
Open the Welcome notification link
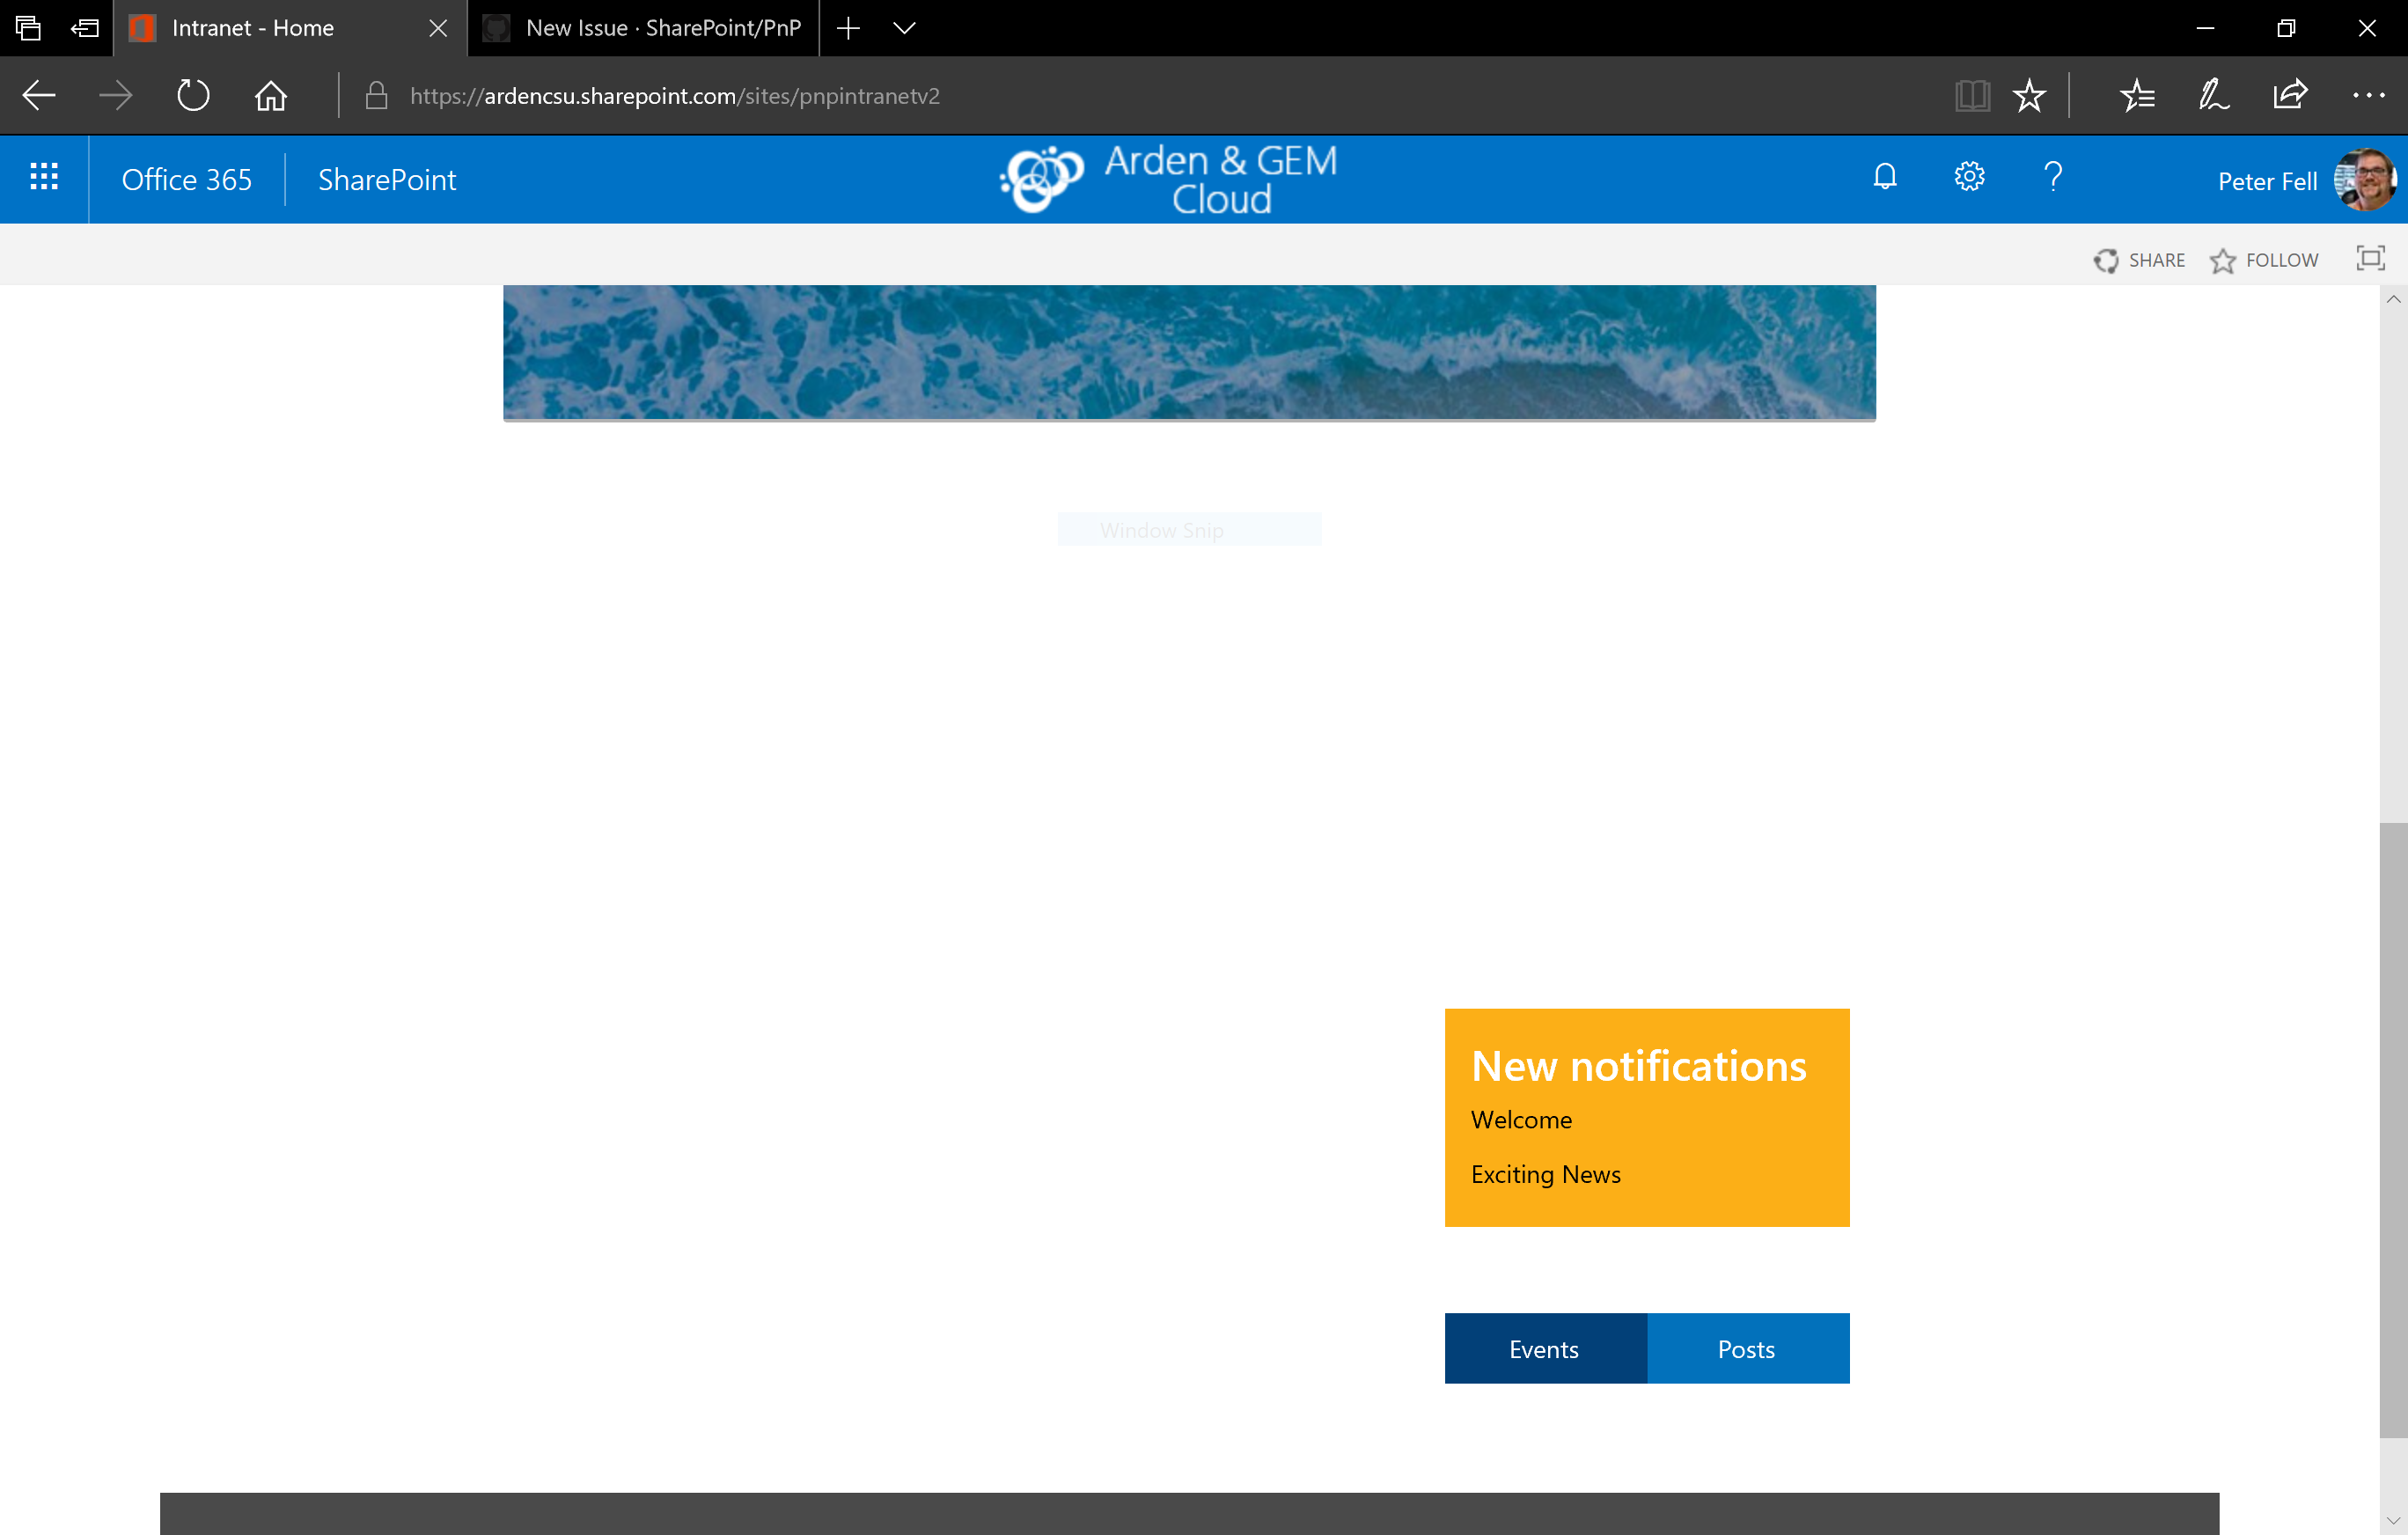coord(1520,1120)
